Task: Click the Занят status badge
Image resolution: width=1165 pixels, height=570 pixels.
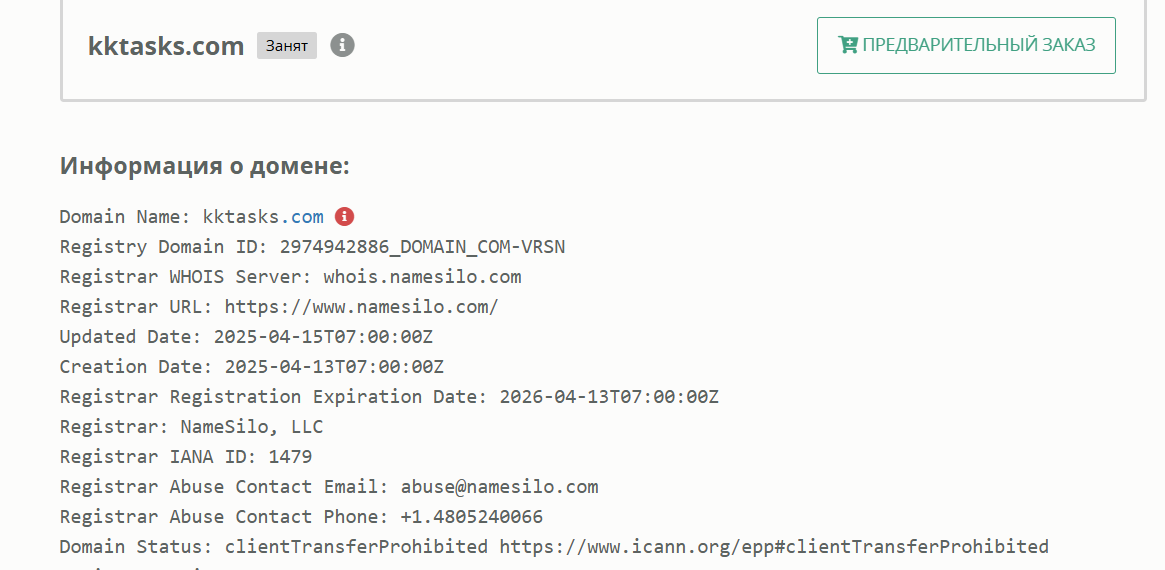Action: [x=287, y=45]
